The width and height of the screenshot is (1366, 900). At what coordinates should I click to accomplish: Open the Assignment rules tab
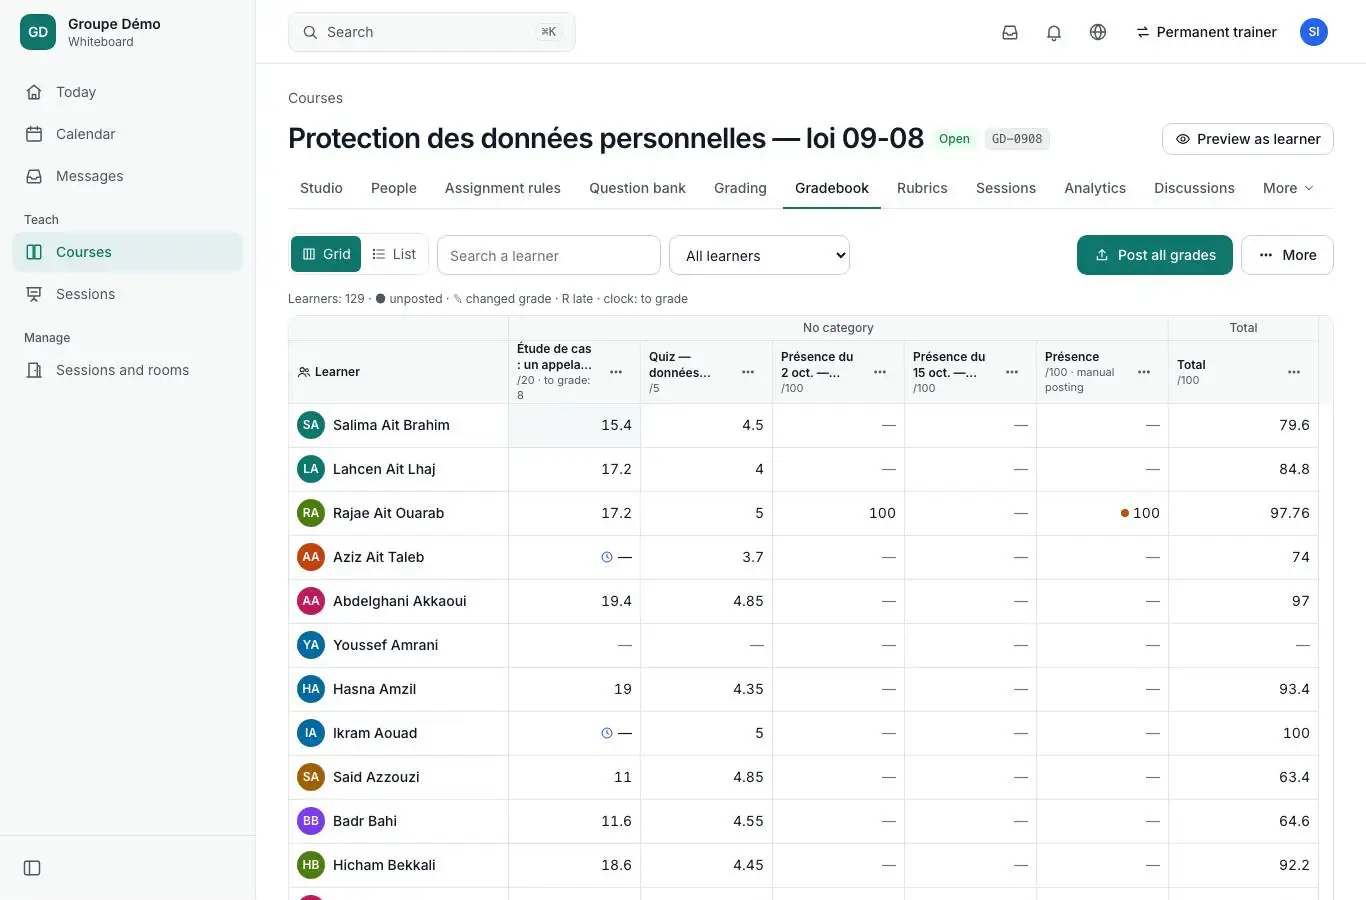pyautogui.click(x=503, y=188)
